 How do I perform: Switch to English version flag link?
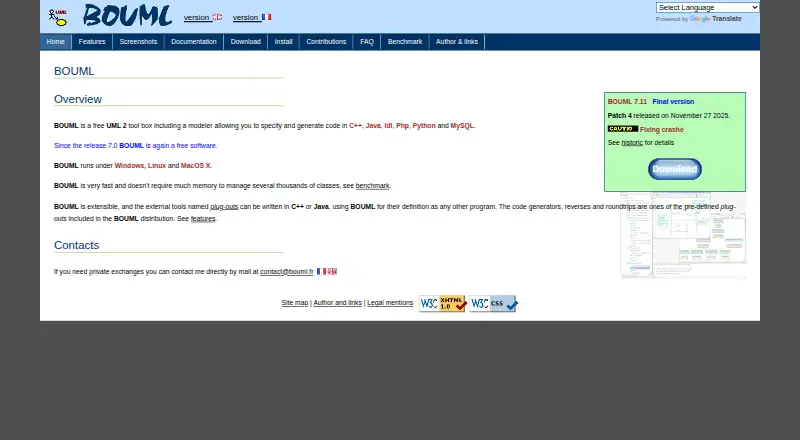coord(203,17)
